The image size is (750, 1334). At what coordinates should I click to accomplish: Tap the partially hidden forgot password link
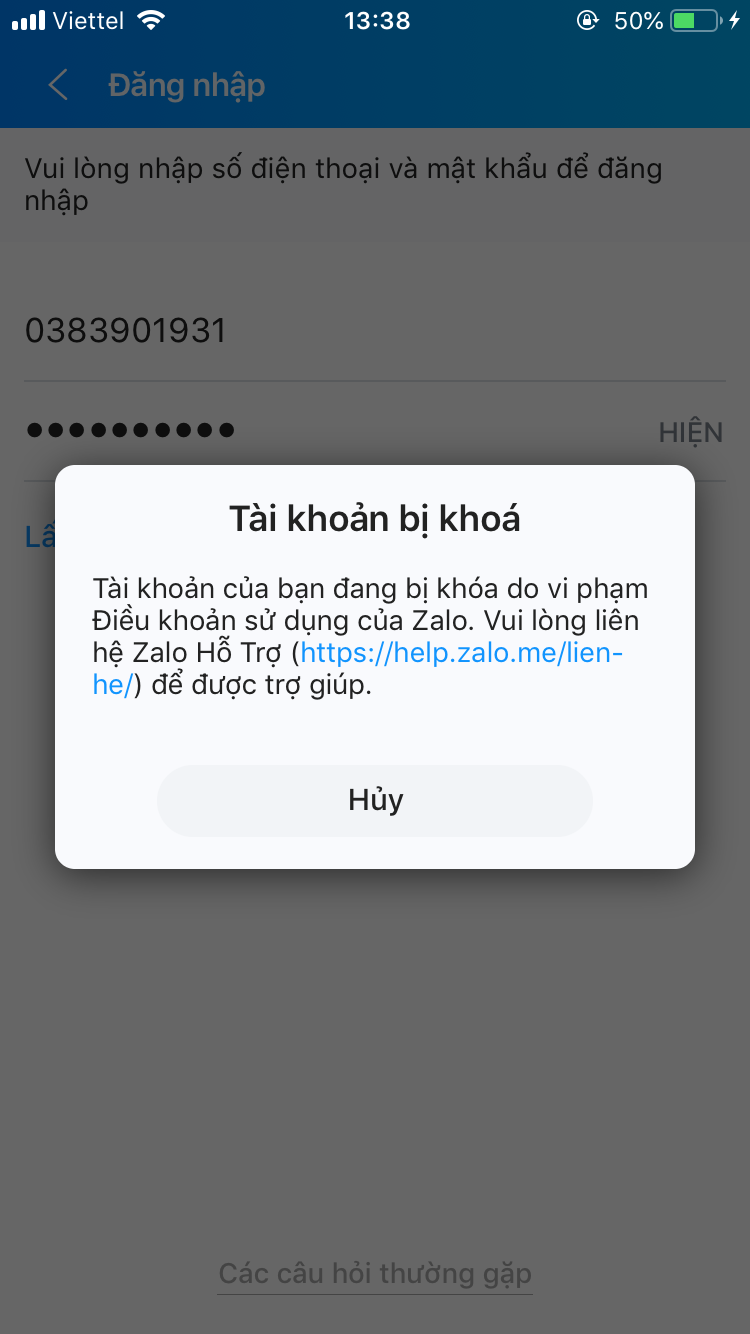point(40,537)
